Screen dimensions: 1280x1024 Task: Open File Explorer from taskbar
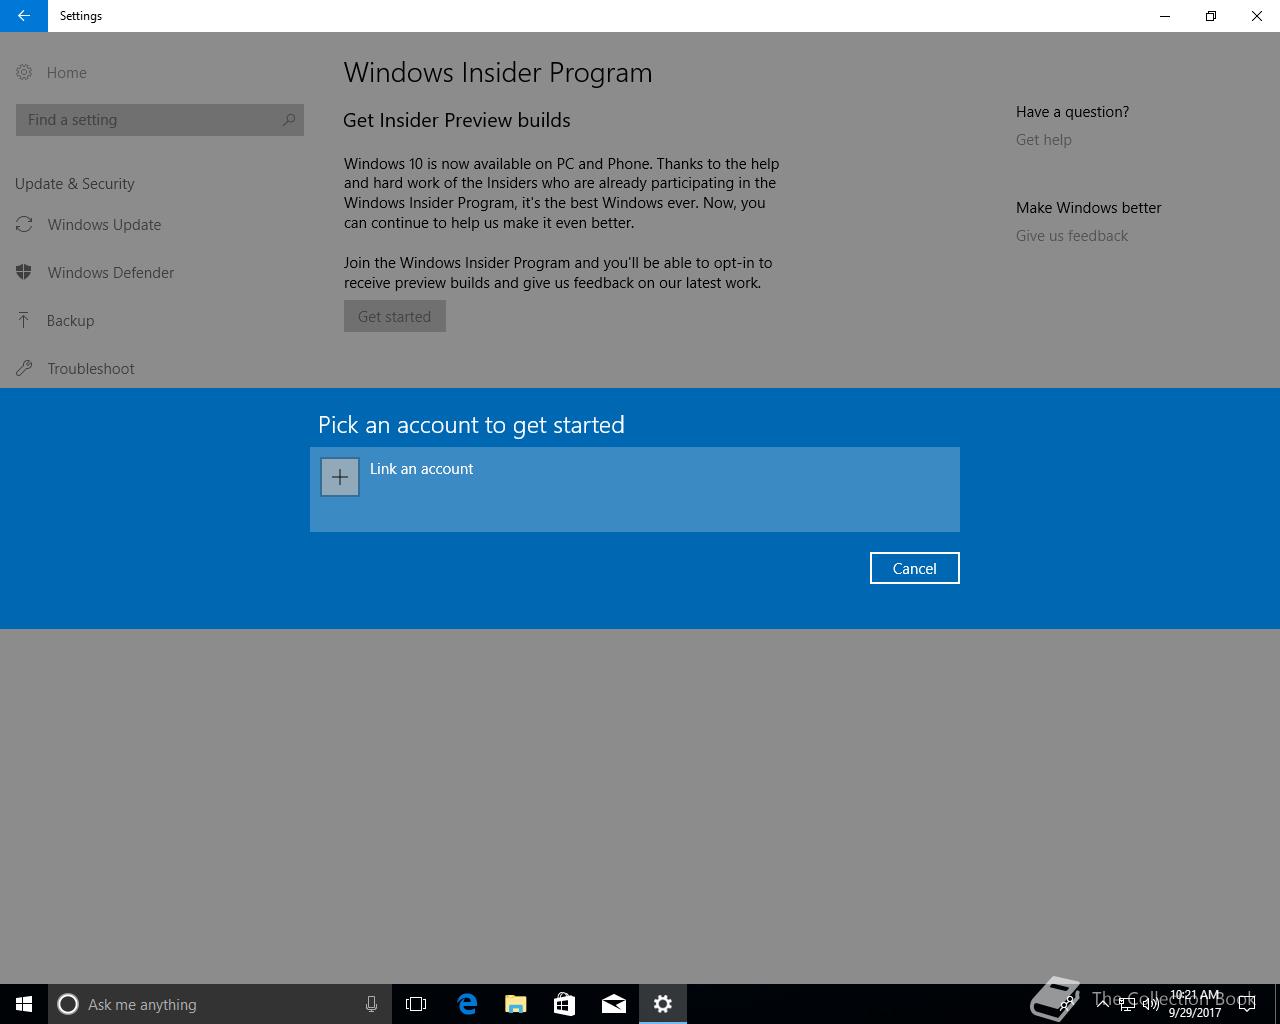[x=516, y=1004]
